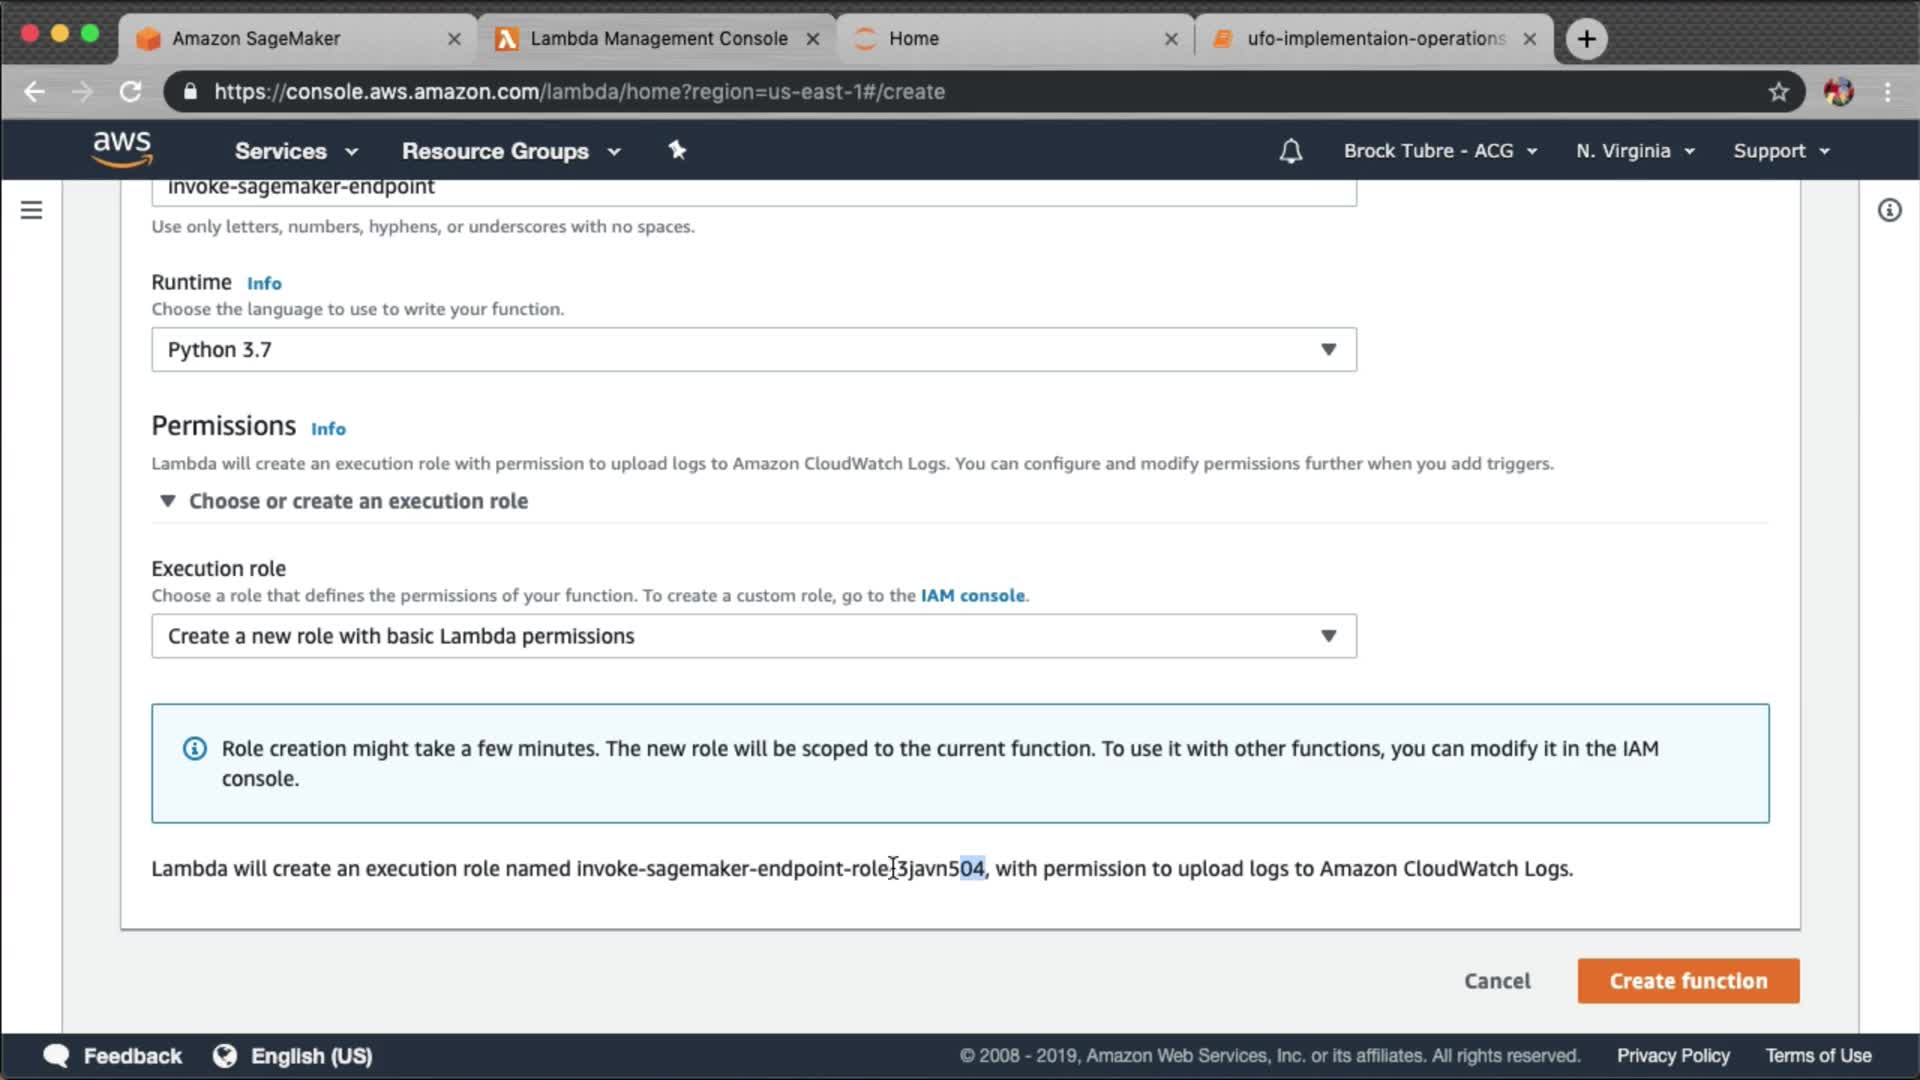
Task: Click the AWS logo home icon
Action: tap(122, 149)
